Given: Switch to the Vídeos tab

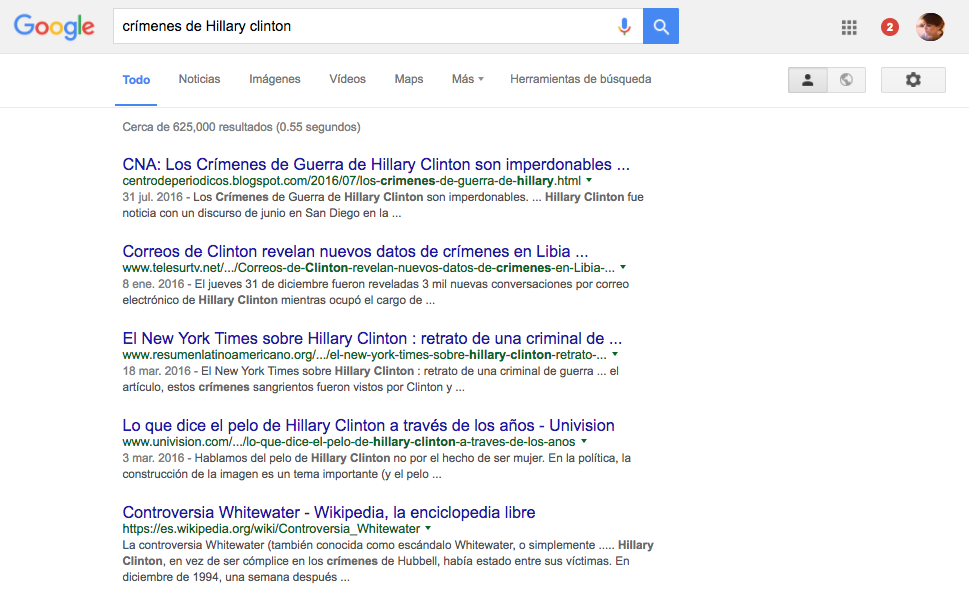Looking at the screenshot, I should point(347,79).
